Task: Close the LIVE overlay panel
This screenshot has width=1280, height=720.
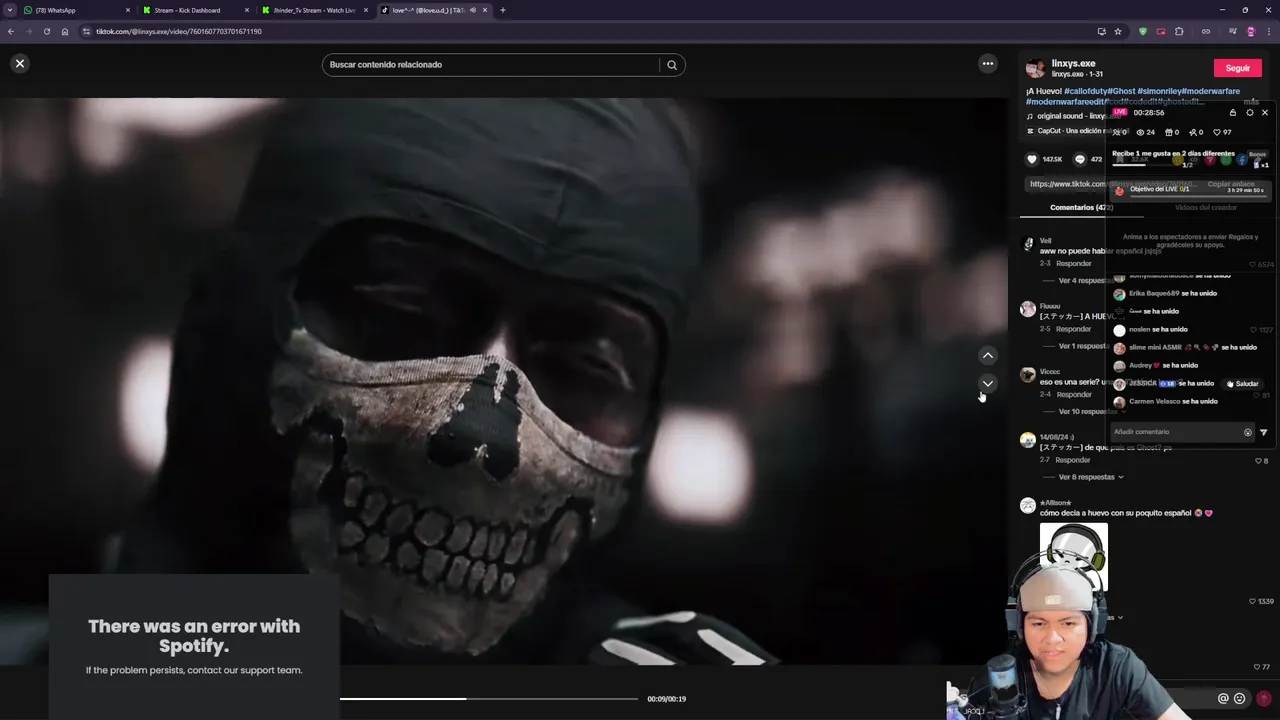Action: pos(1265,113)
